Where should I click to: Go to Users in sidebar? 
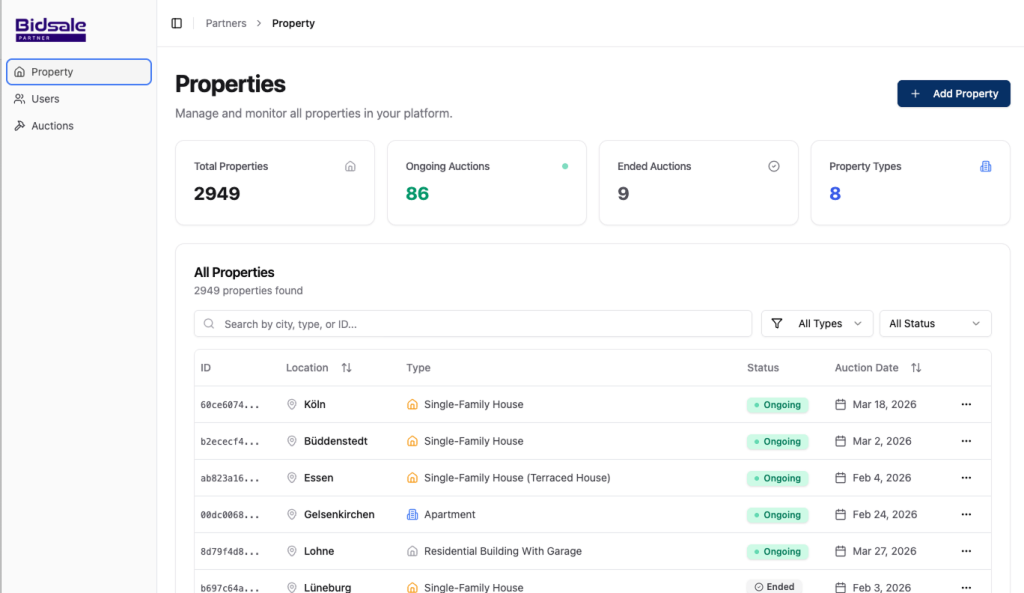(45, 99)
